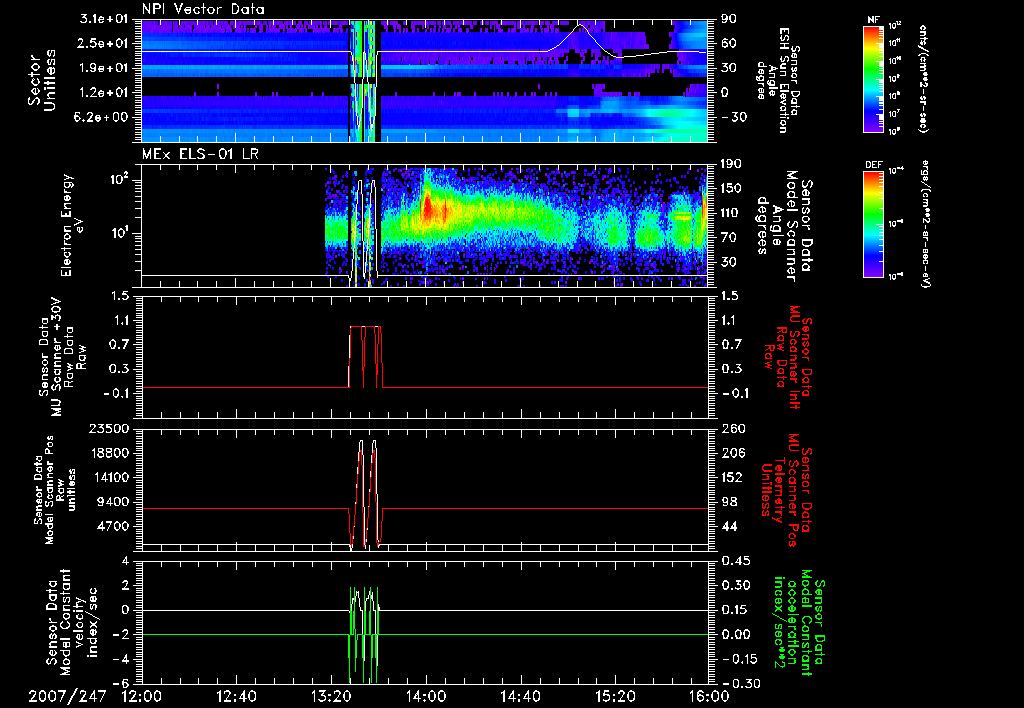
Task: Click the 60 degree elevation tick
Action: [729, 43]
